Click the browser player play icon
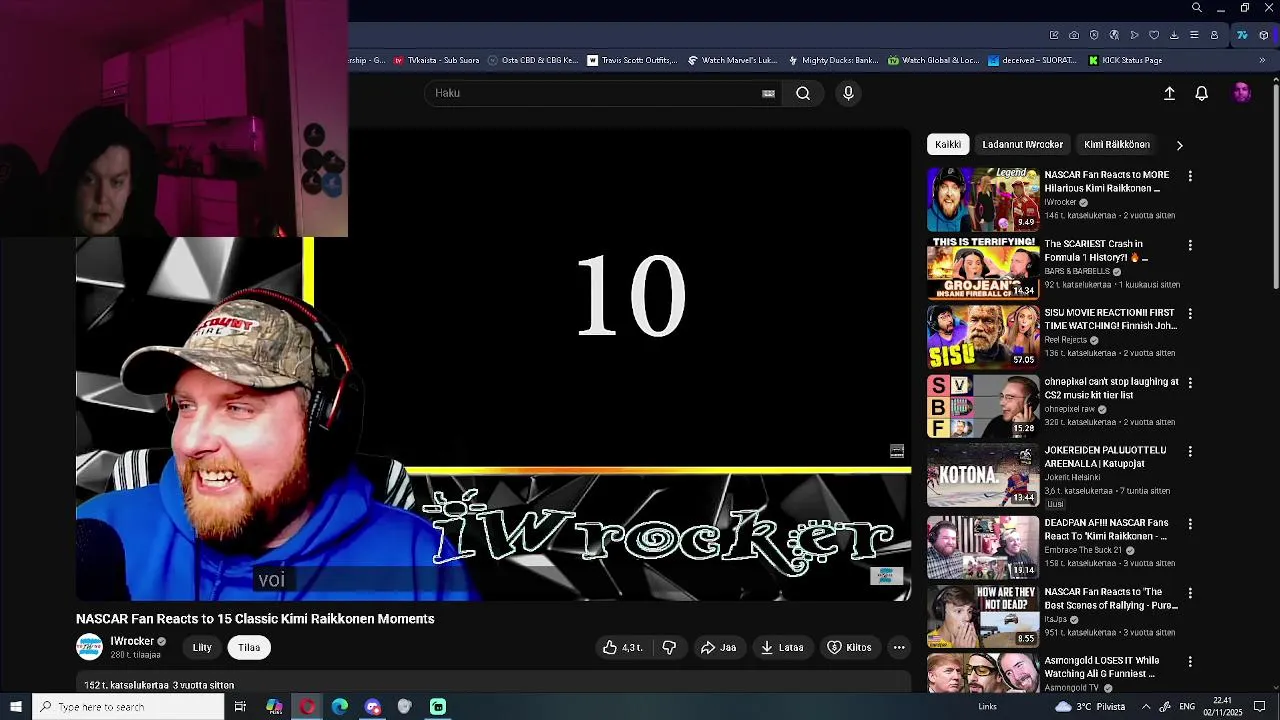The height and width of the screenshot is (720, 1280). point(1134,35)
